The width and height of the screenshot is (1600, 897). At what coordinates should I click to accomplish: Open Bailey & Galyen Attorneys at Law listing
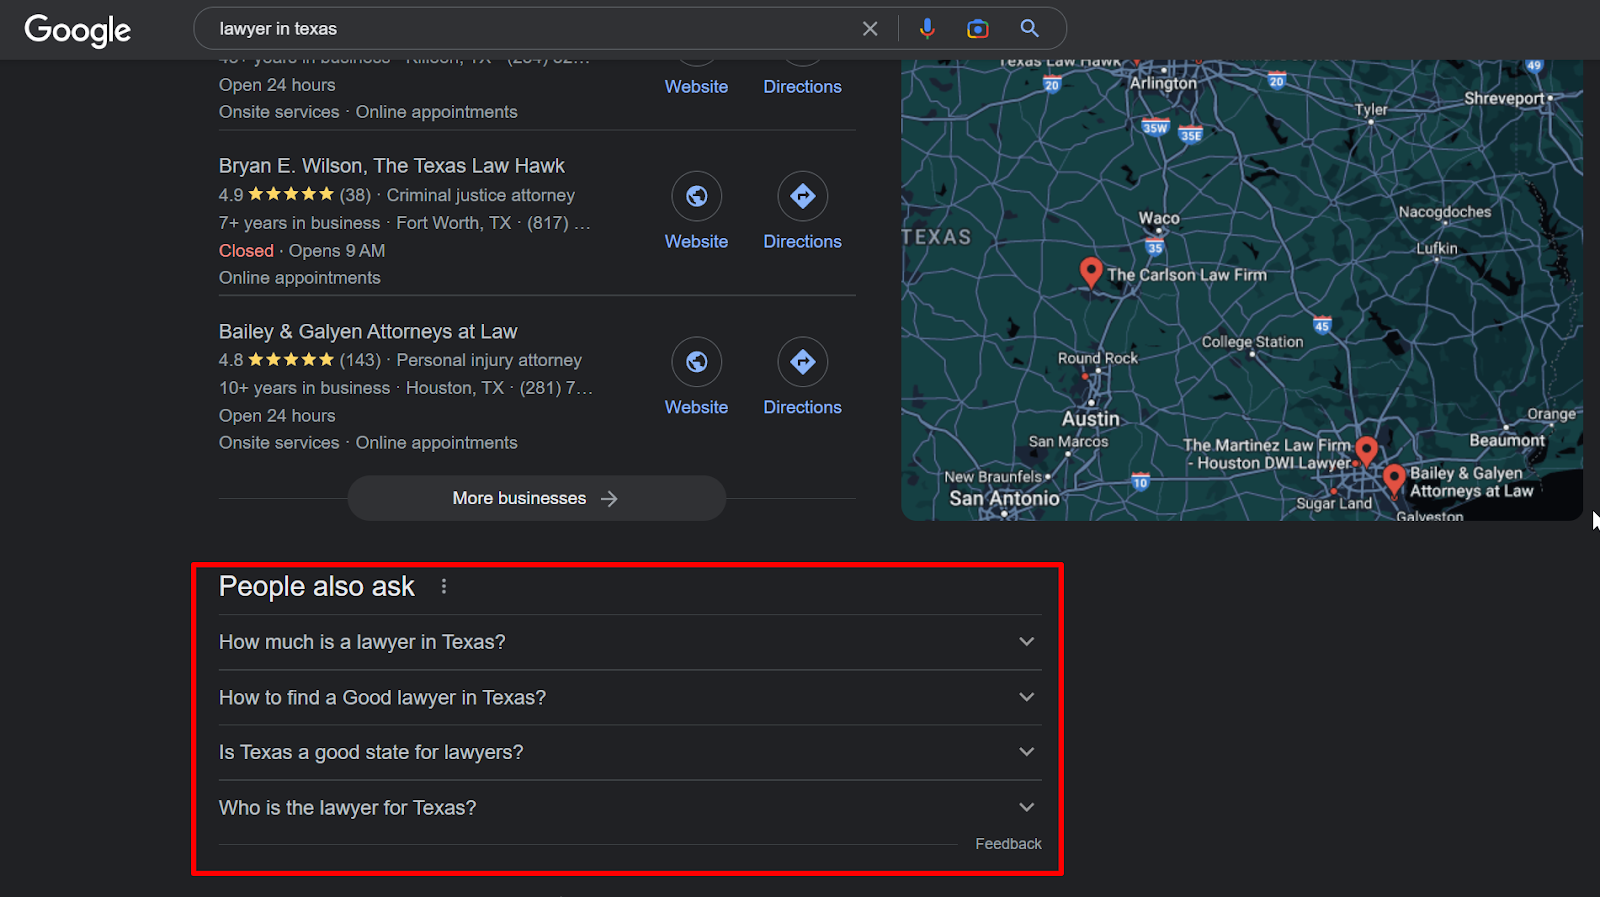pos(368,332)
